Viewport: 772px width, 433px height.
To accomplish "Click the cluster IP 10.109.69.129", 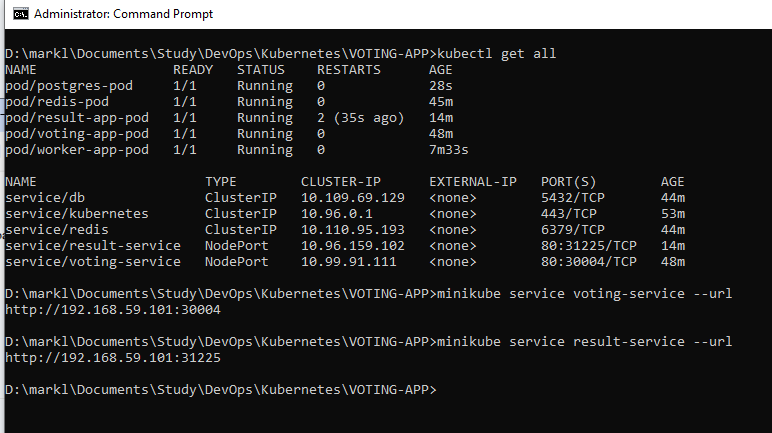I will [x=353, y=198].
